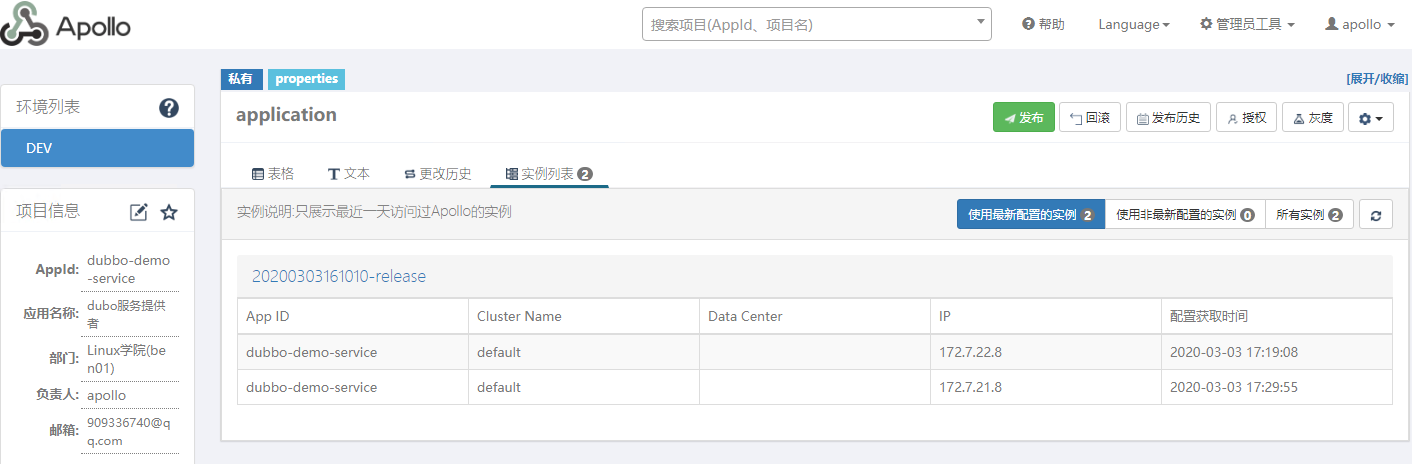Expand the Language dropdown

coord(1133,25)
